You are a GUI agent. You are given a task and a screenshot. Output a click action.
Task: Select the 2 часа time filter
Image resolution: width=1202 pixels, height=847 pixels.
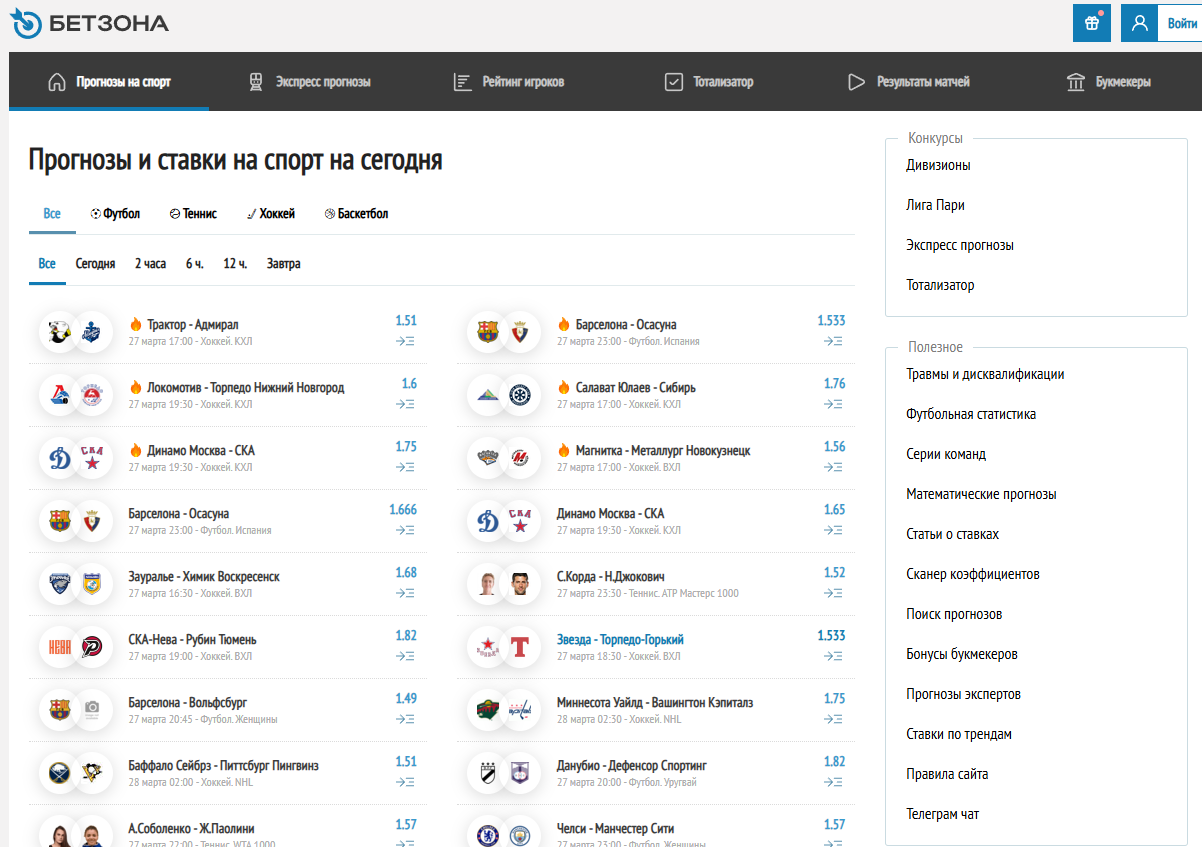(150, 264)
